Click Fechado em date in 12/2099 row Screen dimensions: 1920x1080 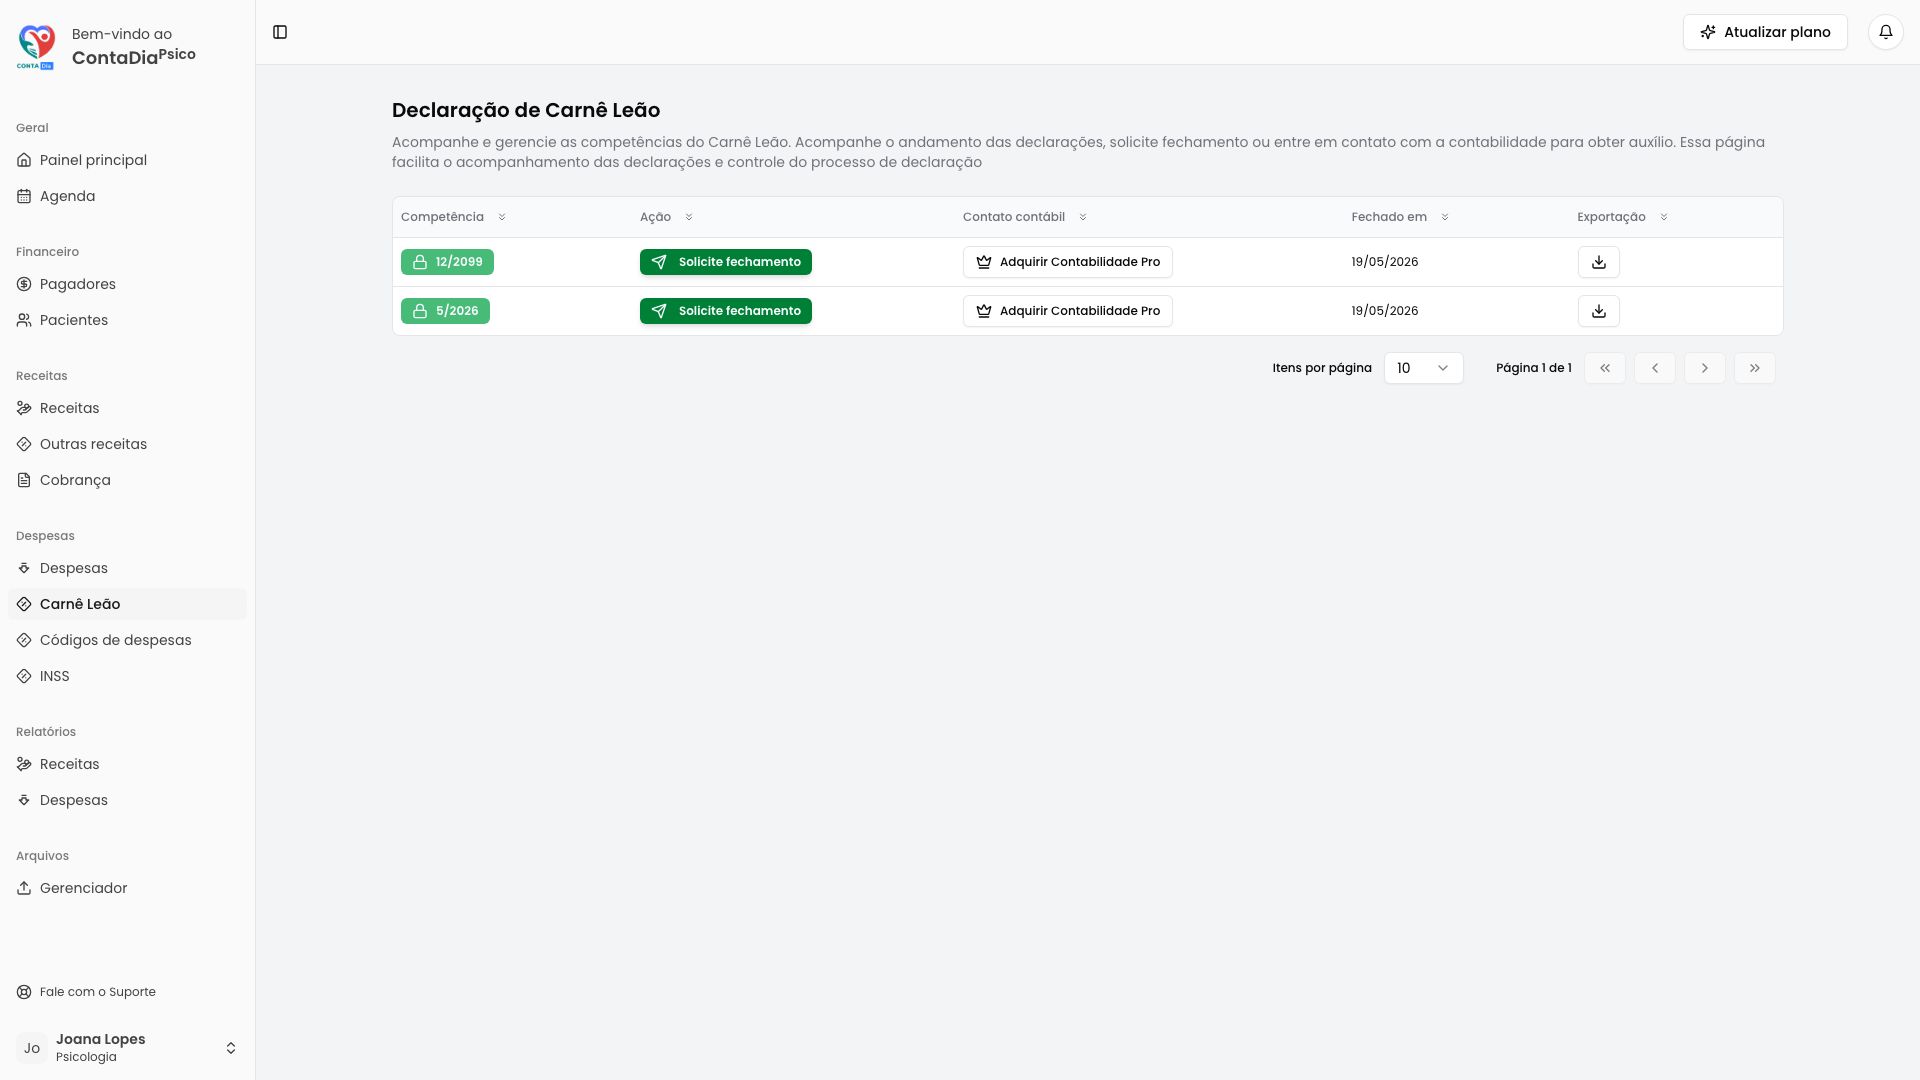tap(1384, 262)
